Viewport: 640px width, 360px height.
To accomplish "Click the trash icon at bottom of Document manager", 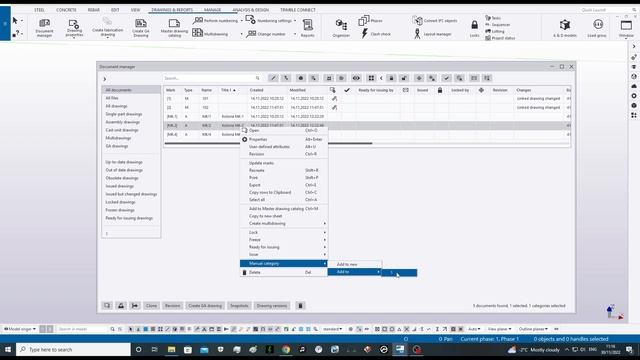I will pos(300,305).
